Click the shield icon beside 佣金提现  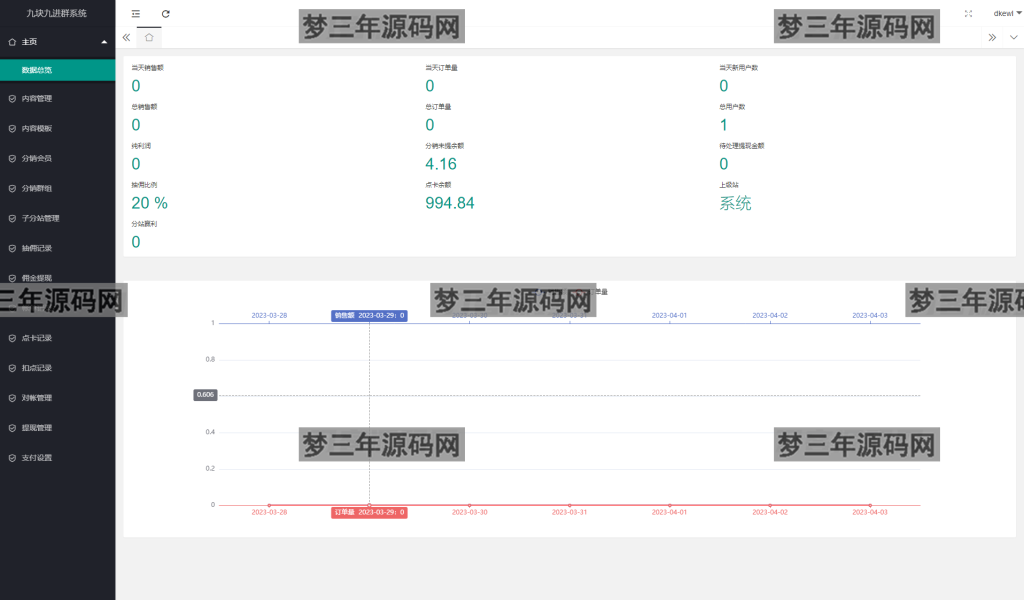12,278
